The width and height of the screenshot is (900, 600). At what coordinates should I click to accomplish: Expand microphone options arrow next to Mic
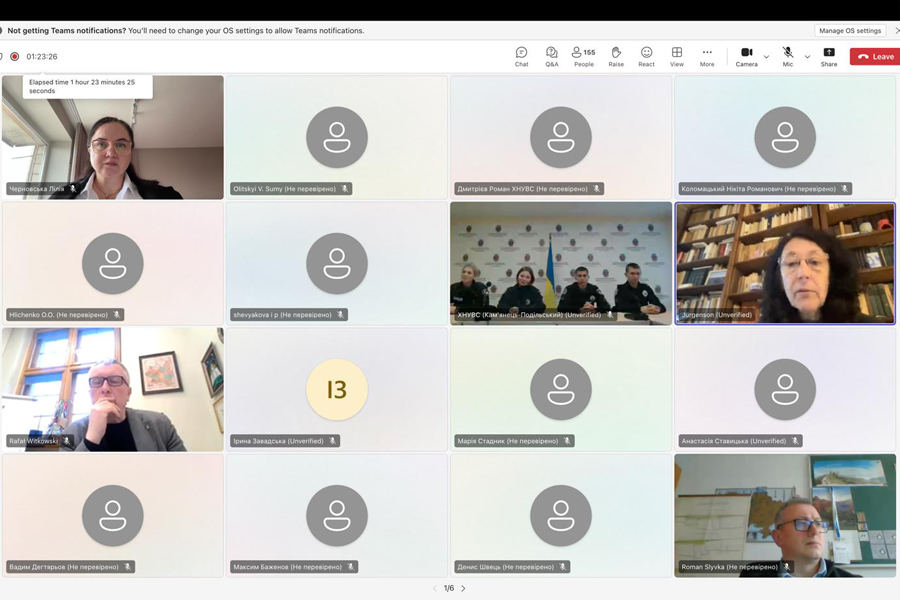[x=807, y=57]
